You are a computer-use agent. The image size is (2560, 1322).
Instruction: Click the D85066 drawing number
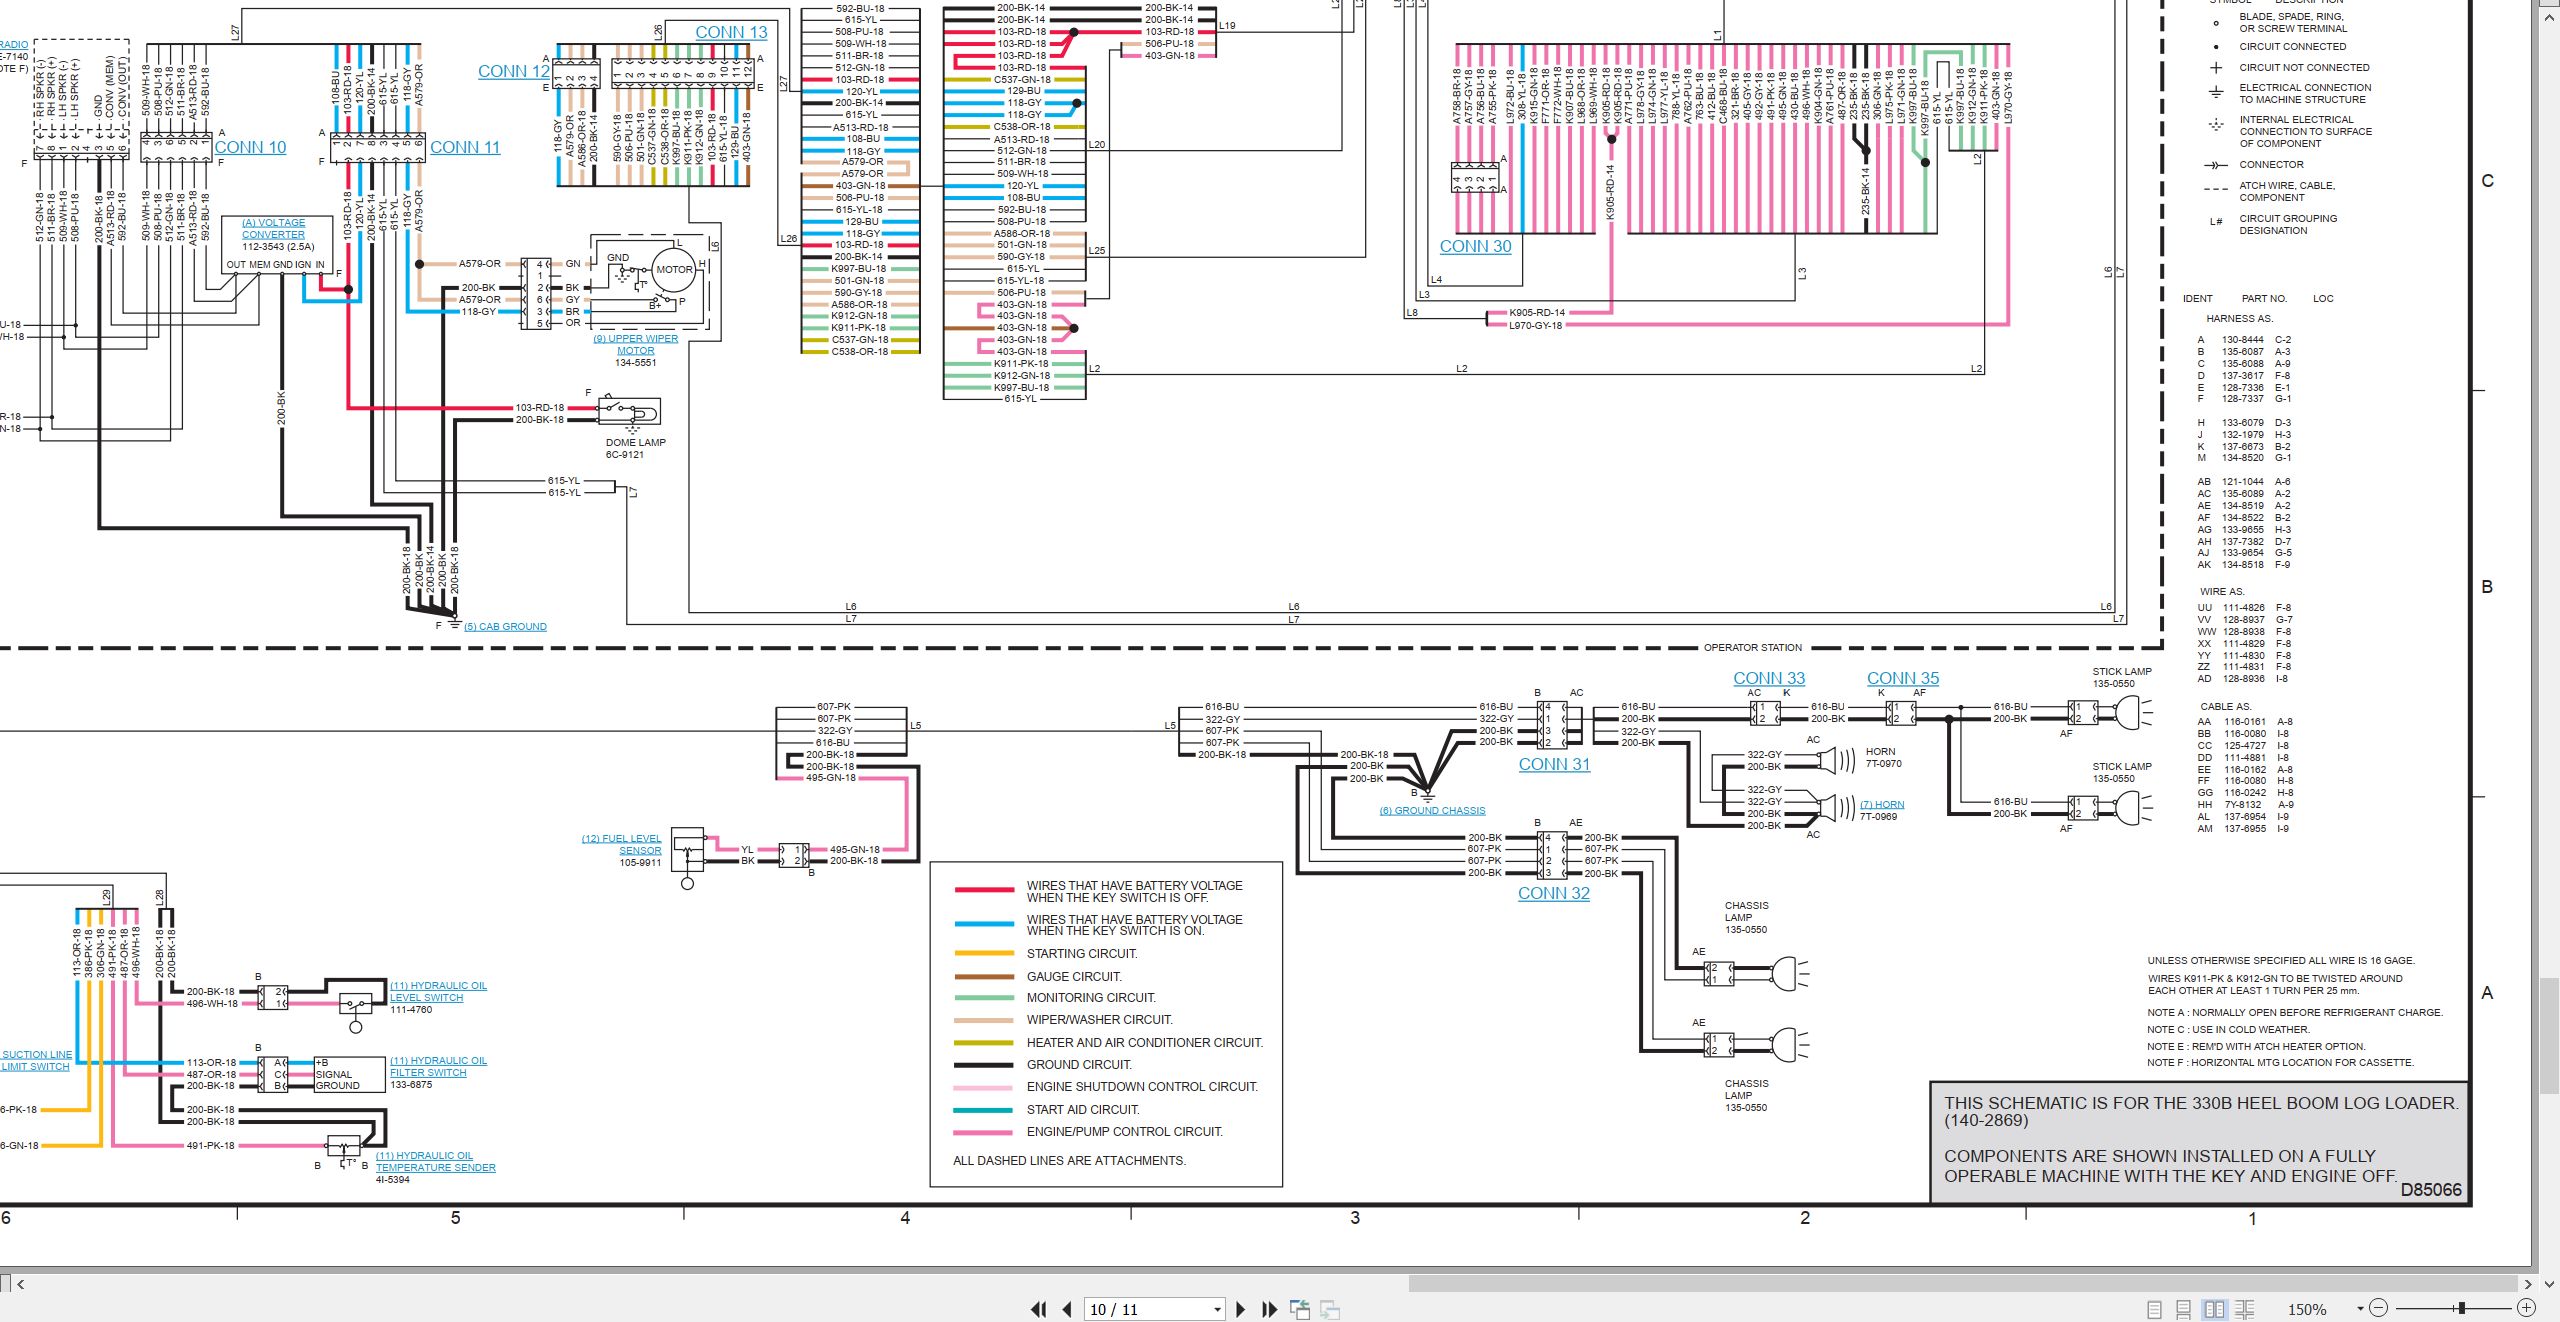pyautogui.click(x=2430, y=1190)
